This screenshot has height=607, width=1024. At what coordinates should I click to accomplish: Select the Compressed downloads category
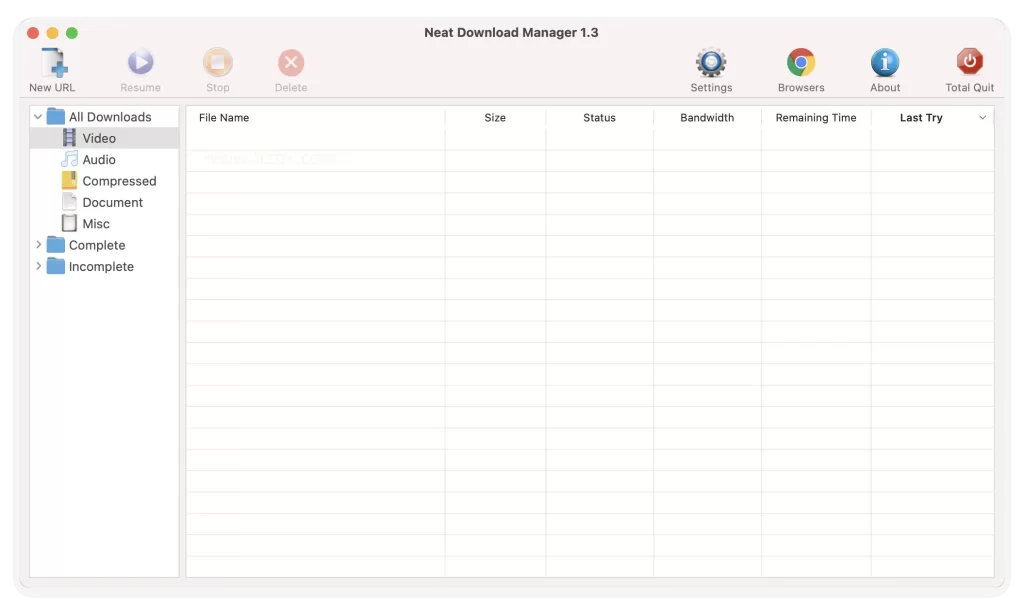pyautogui.click(x=120, y=181)
